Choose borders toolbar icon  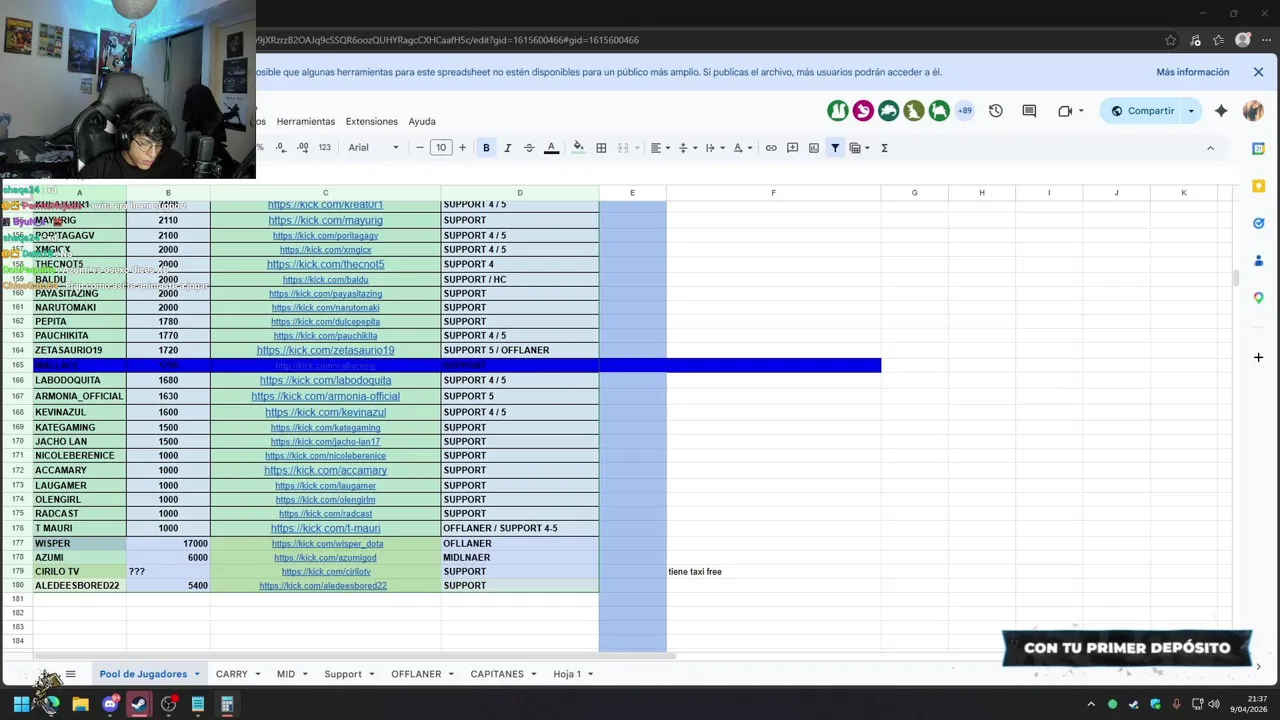[x=601, y=148]
